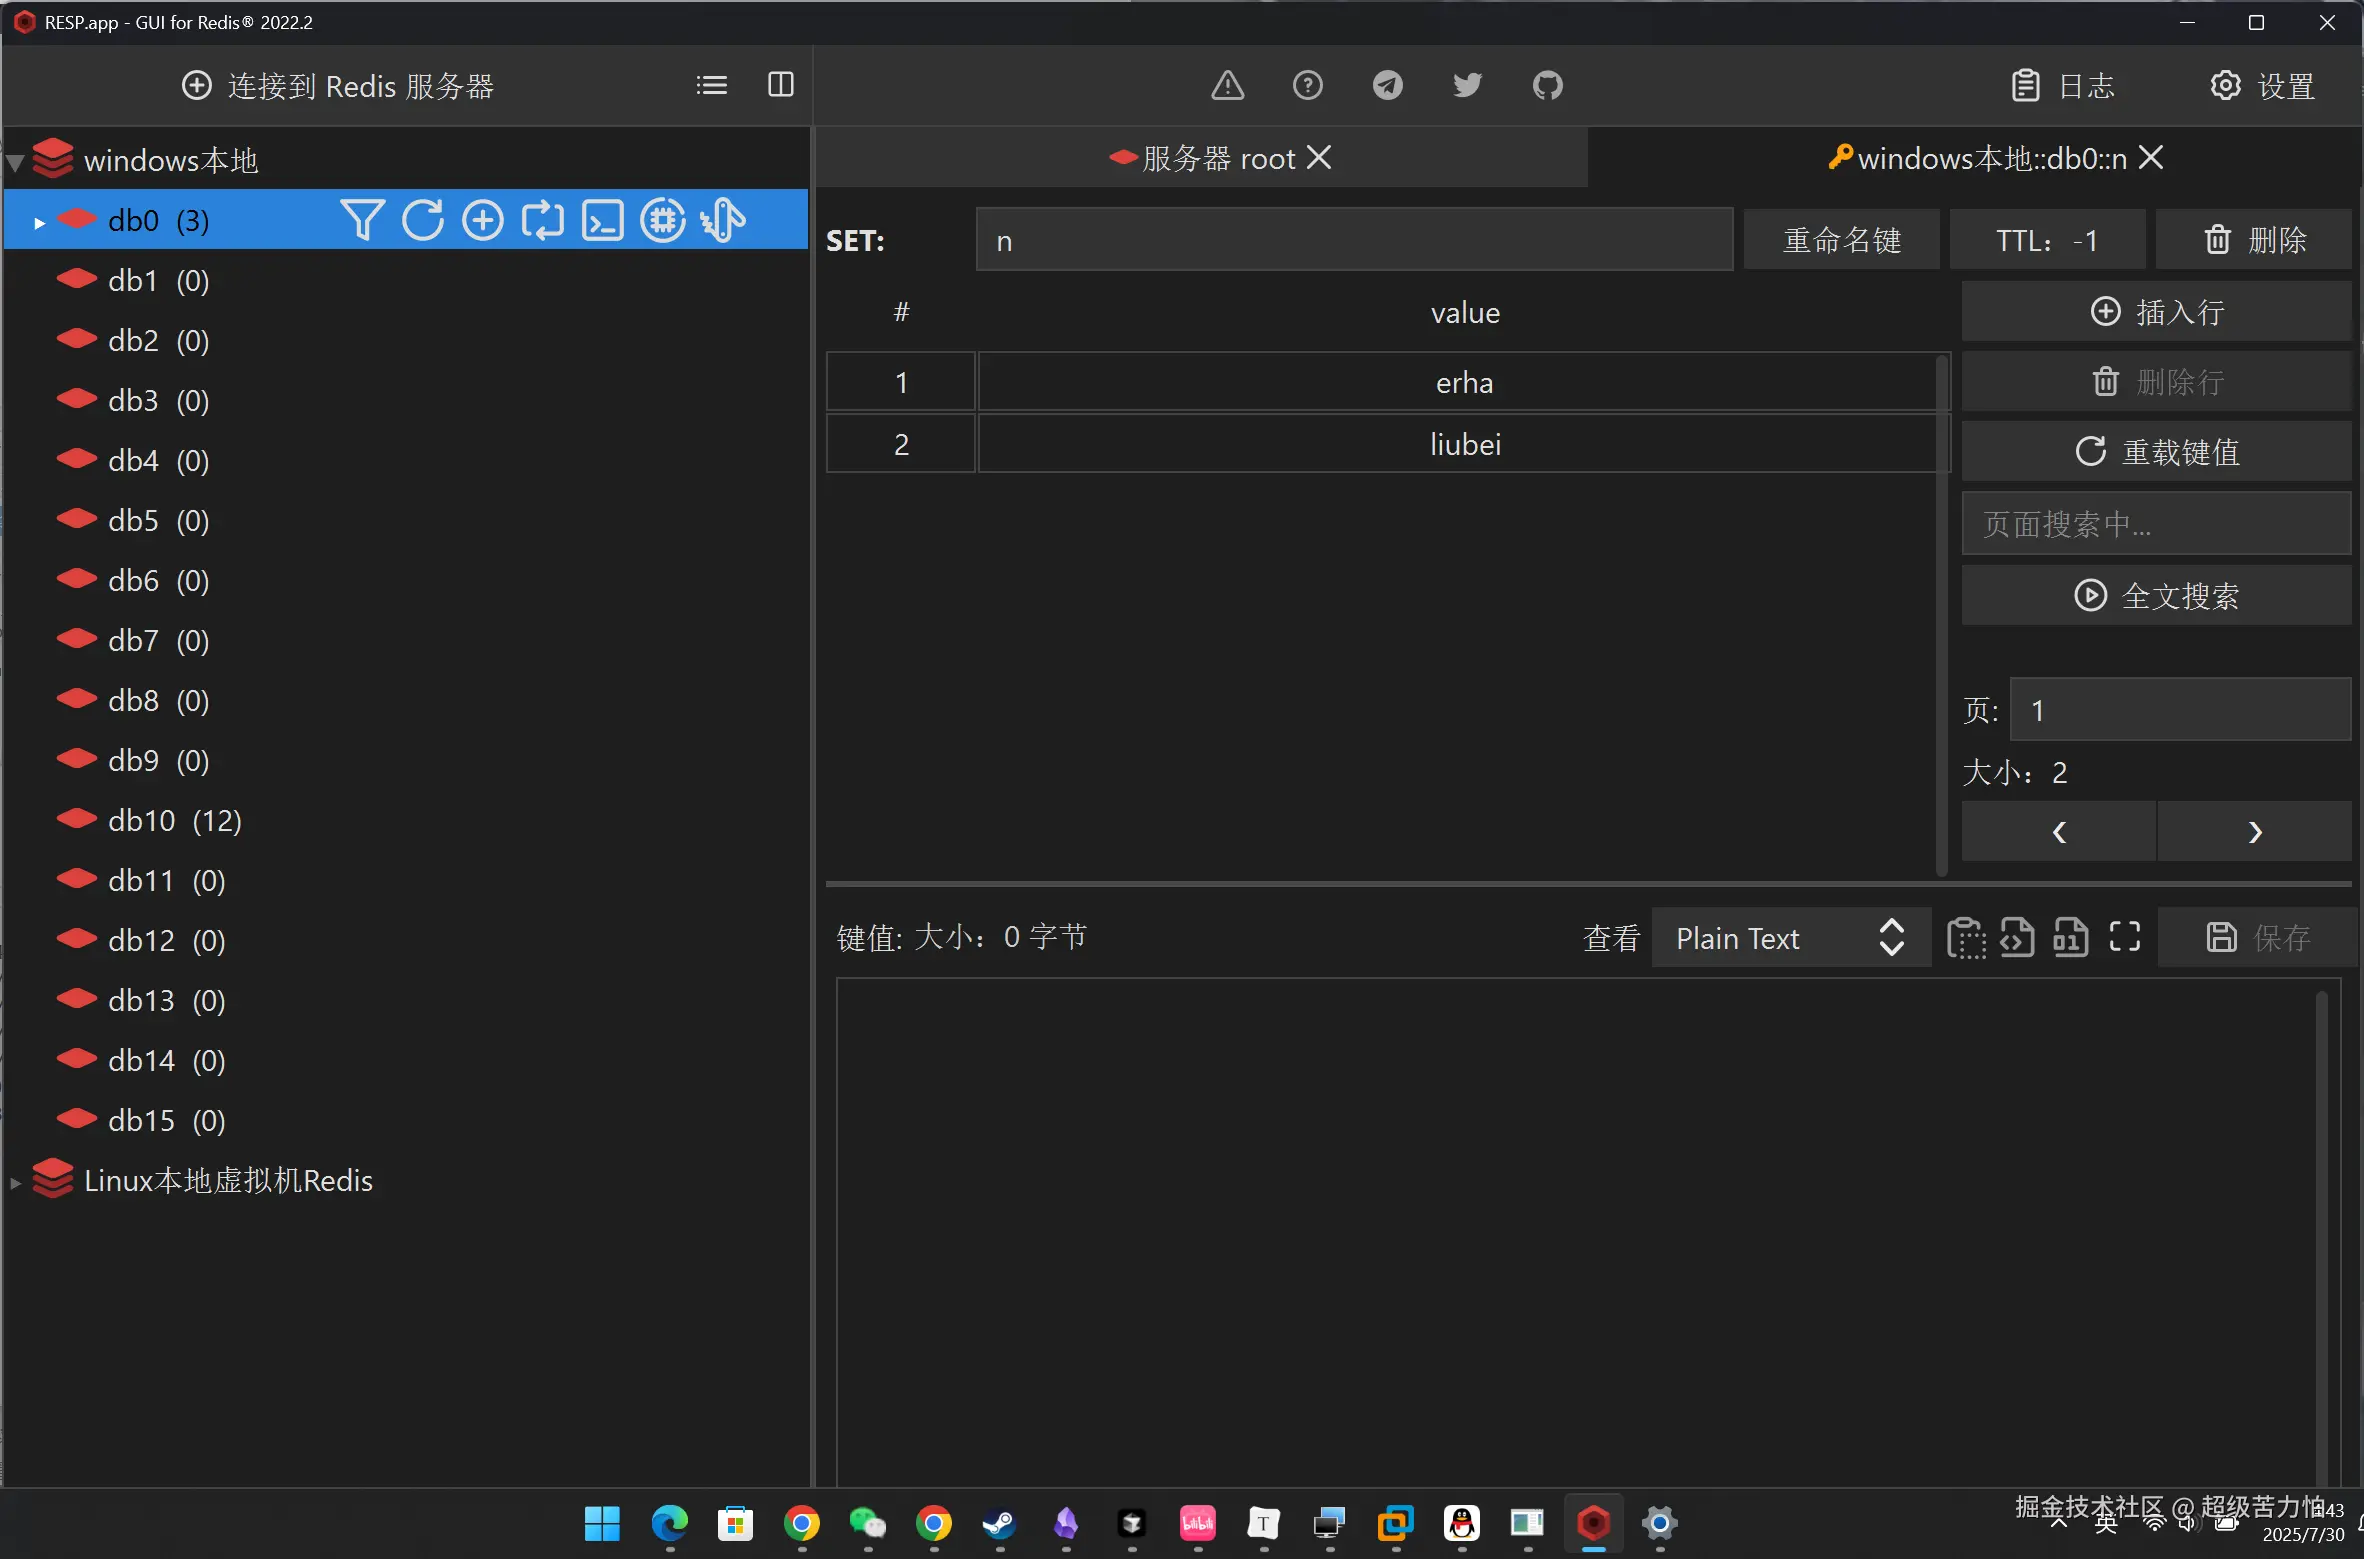Click the 页面搜索 page search field
Image resolution: width=2364 pixels, height=1559 pixels.
coord(2155,524)
